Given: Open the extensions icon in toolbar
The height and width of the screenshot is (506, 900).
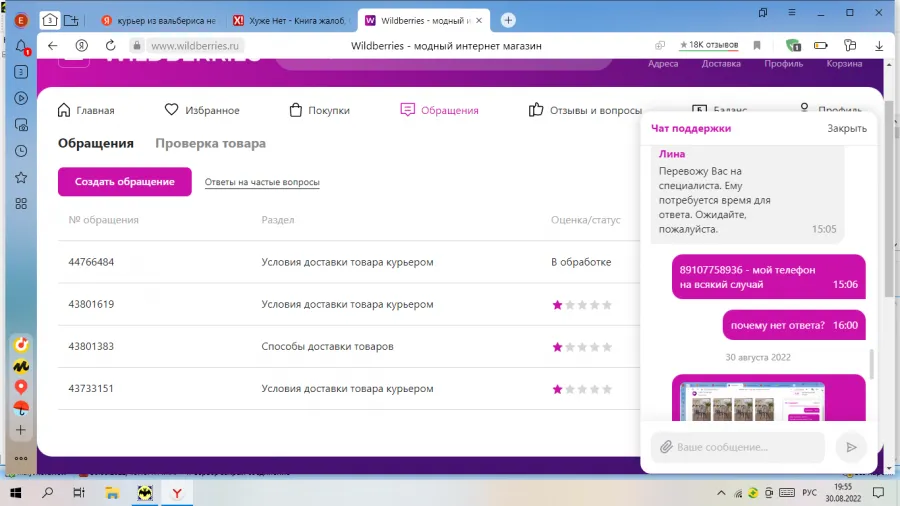Looking at the screenshot, I should [x=850, y=45].
